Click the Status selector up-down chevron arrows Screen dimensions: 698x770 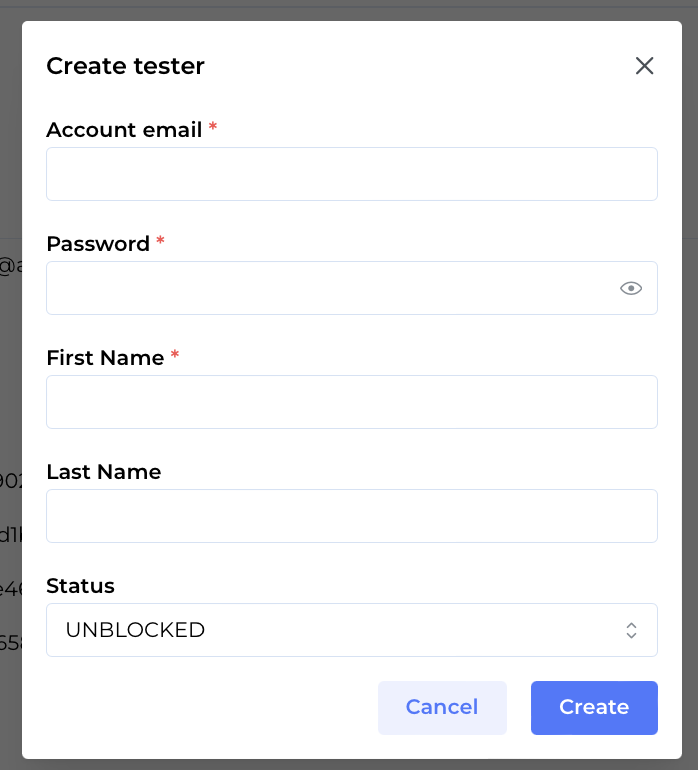coord(631,630)
